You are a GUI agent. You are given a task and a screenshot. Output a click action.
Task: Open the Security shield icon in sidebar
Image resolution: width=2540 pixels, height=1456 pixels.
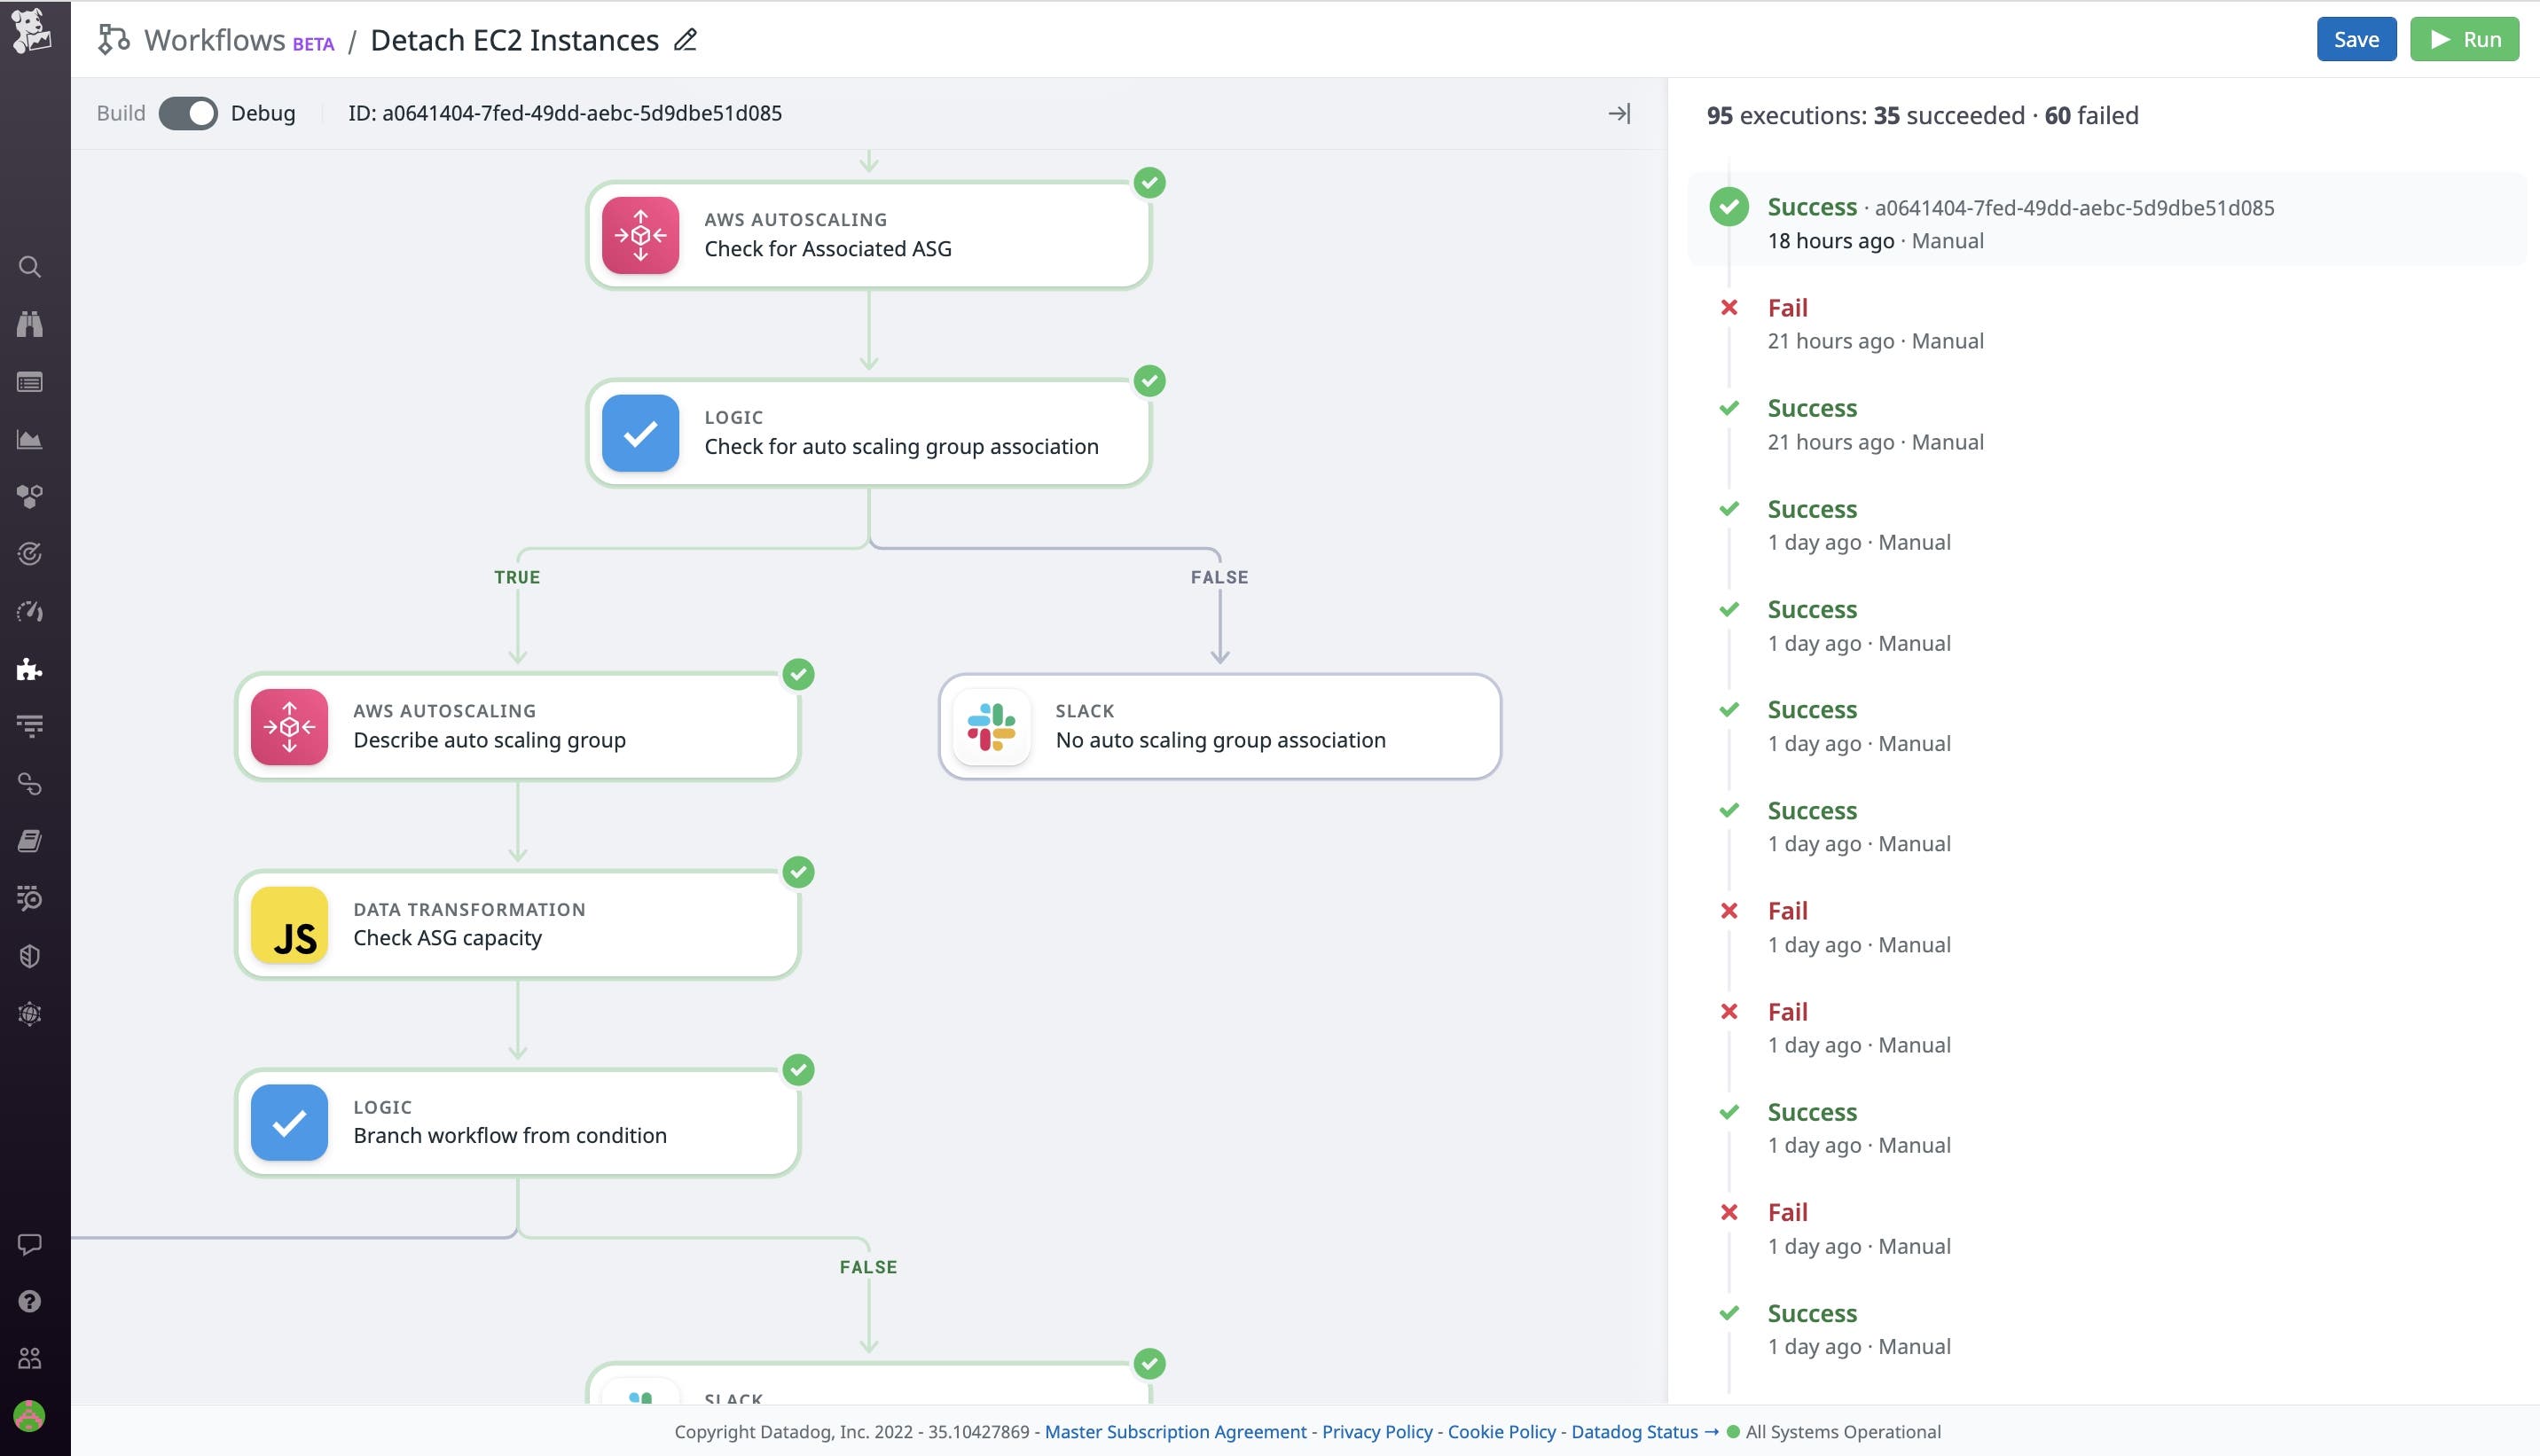click(30, 954)
